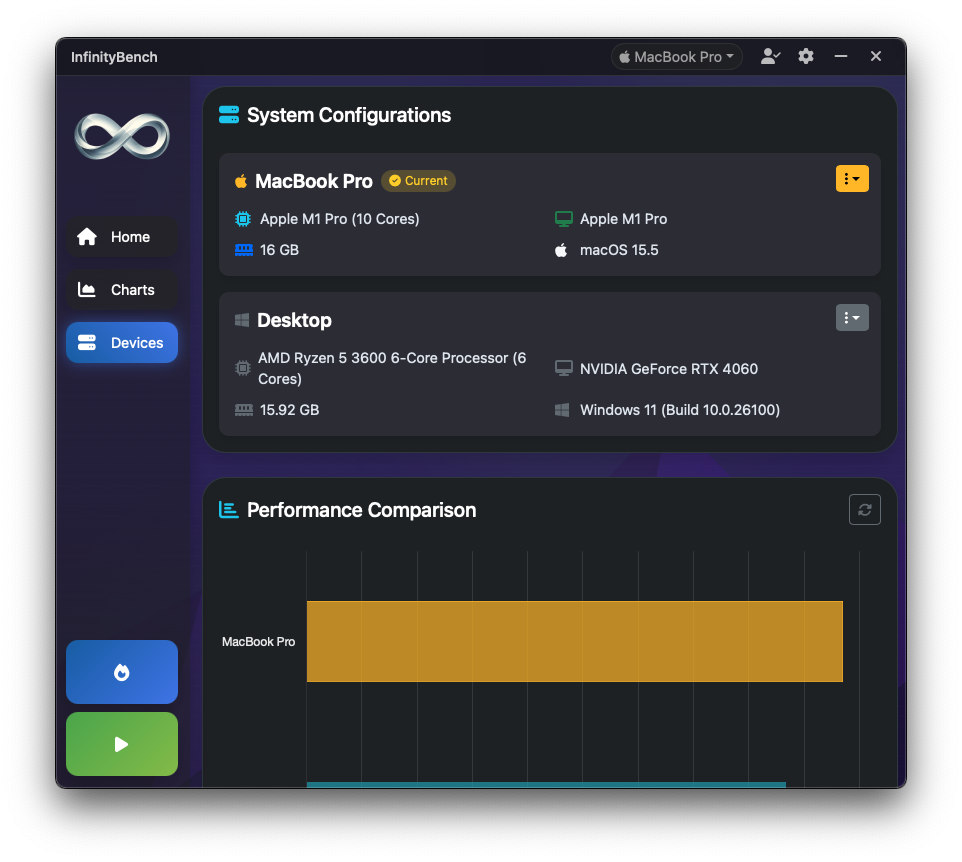
Task: Open MacBook Pro yellow options dropdown
Action: pyautogui.click(x=852, y=179)
